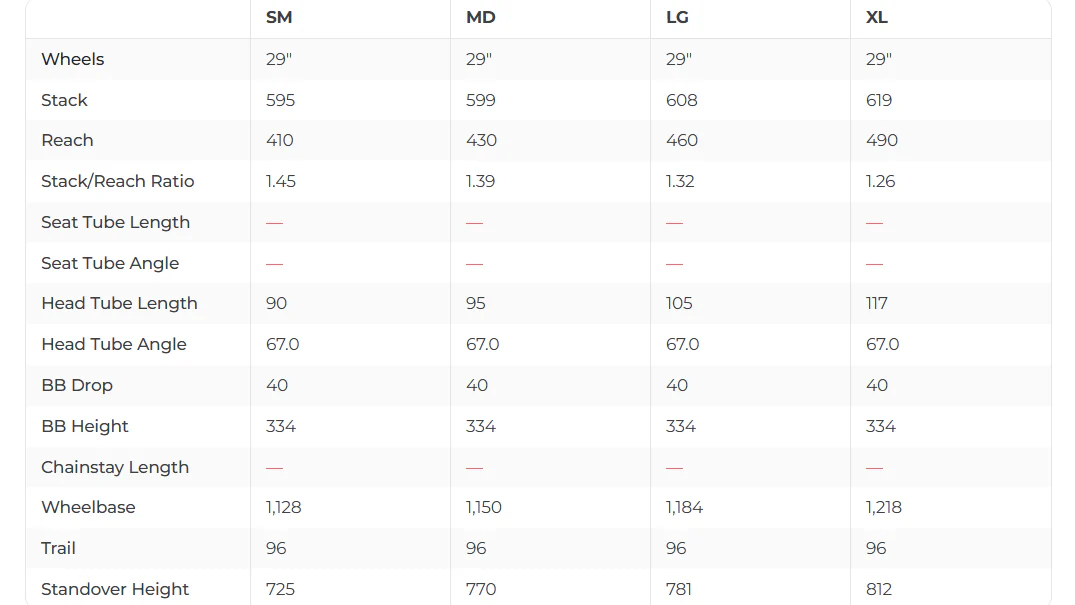Select the Stack row label
Screen dimensions: 1075x605
[64, 100]
